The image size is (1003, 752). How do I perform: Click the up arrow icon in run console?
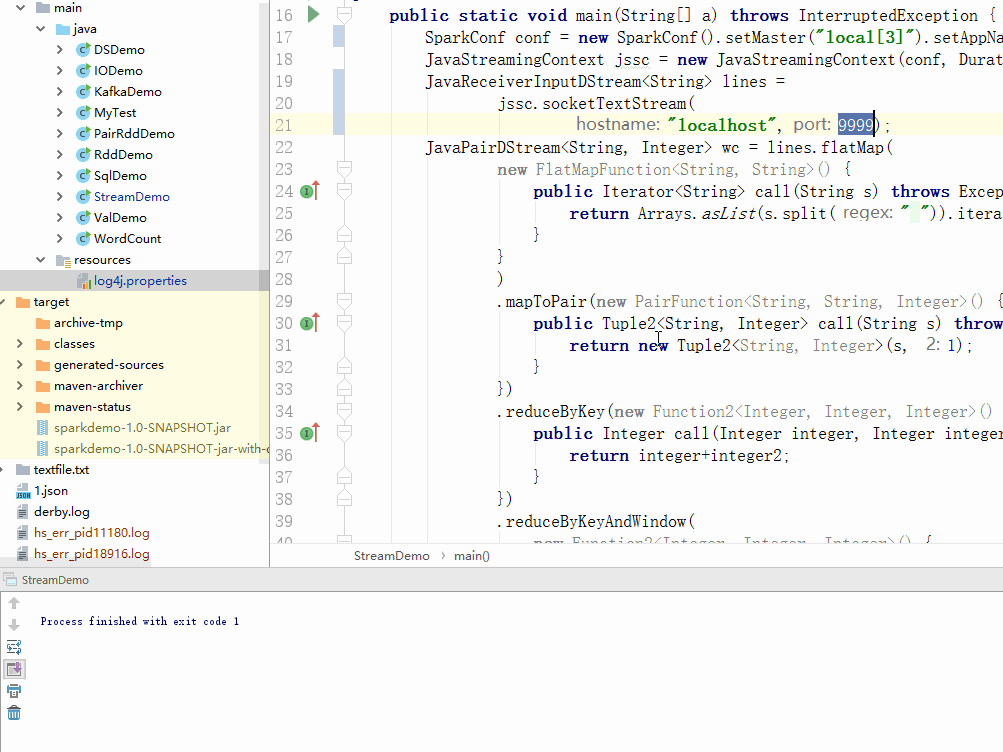(x=14, y=603)
